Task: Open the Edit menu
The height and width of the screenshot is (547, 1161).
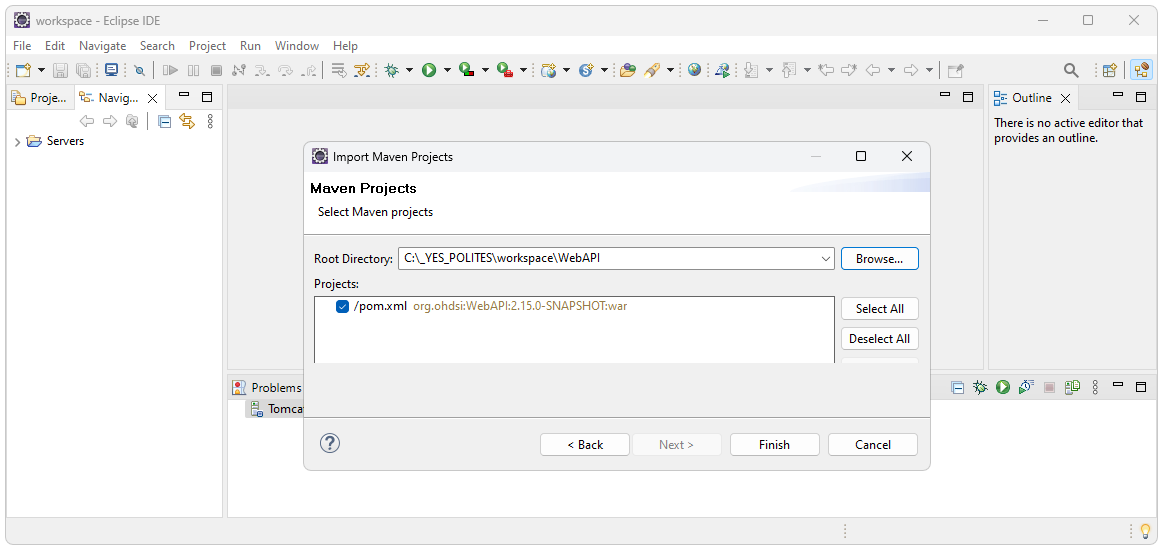Action: pos(55,46)
